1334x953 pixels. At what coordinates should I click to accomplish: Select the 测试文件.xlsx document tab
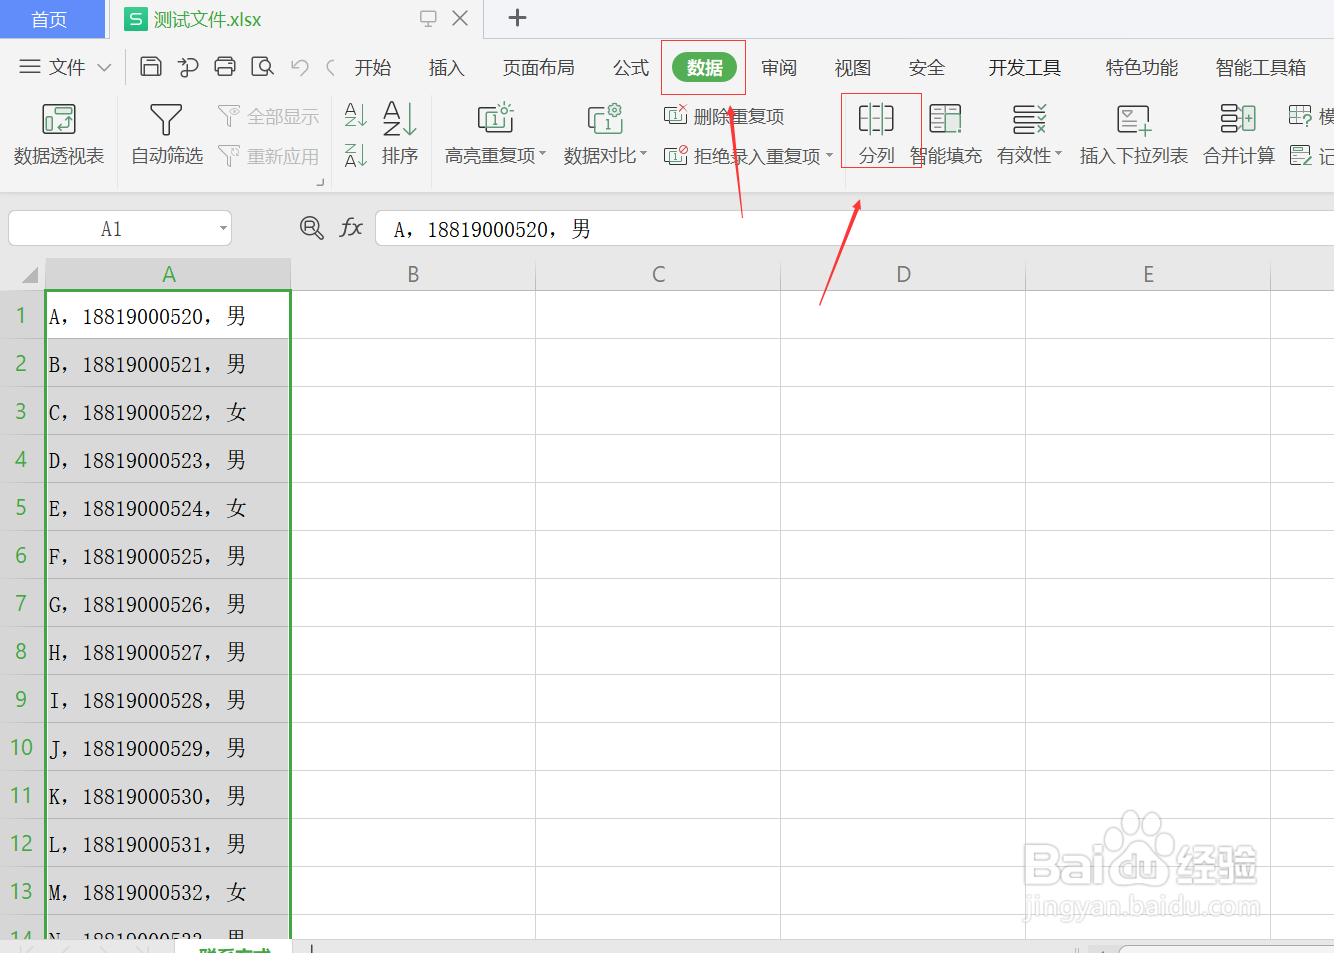[x=208, y=19]
